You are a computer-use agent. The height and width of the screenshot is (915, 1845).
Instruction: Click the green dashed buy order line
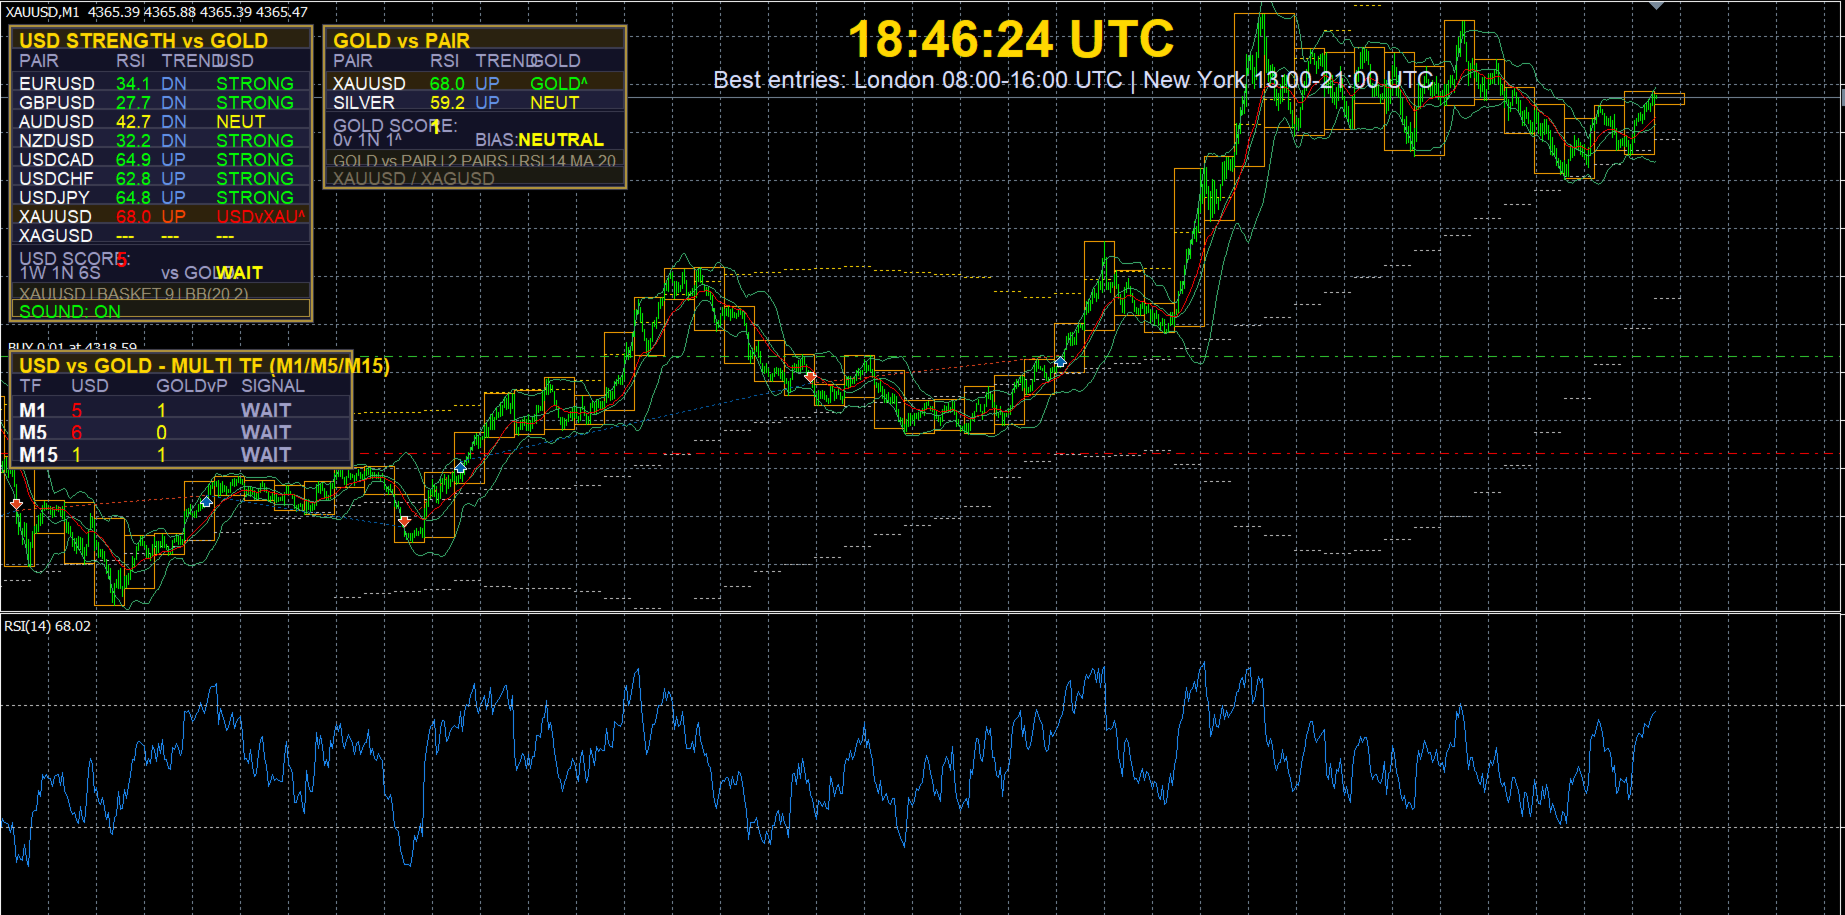coord(1100,356)
